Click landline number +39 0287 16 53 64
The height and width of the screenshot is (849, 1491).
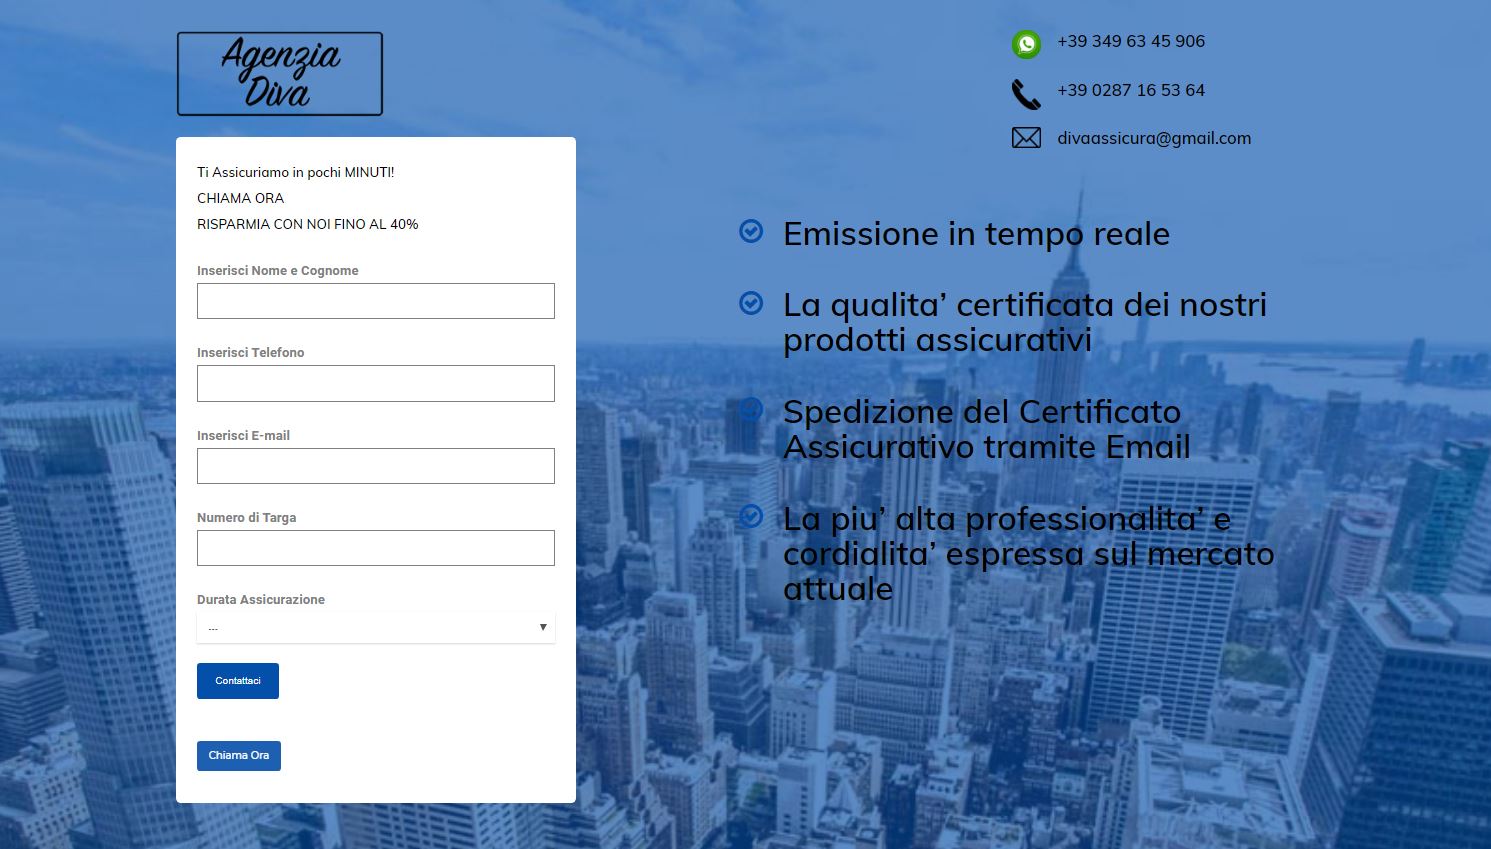(x=1131, y=90)
